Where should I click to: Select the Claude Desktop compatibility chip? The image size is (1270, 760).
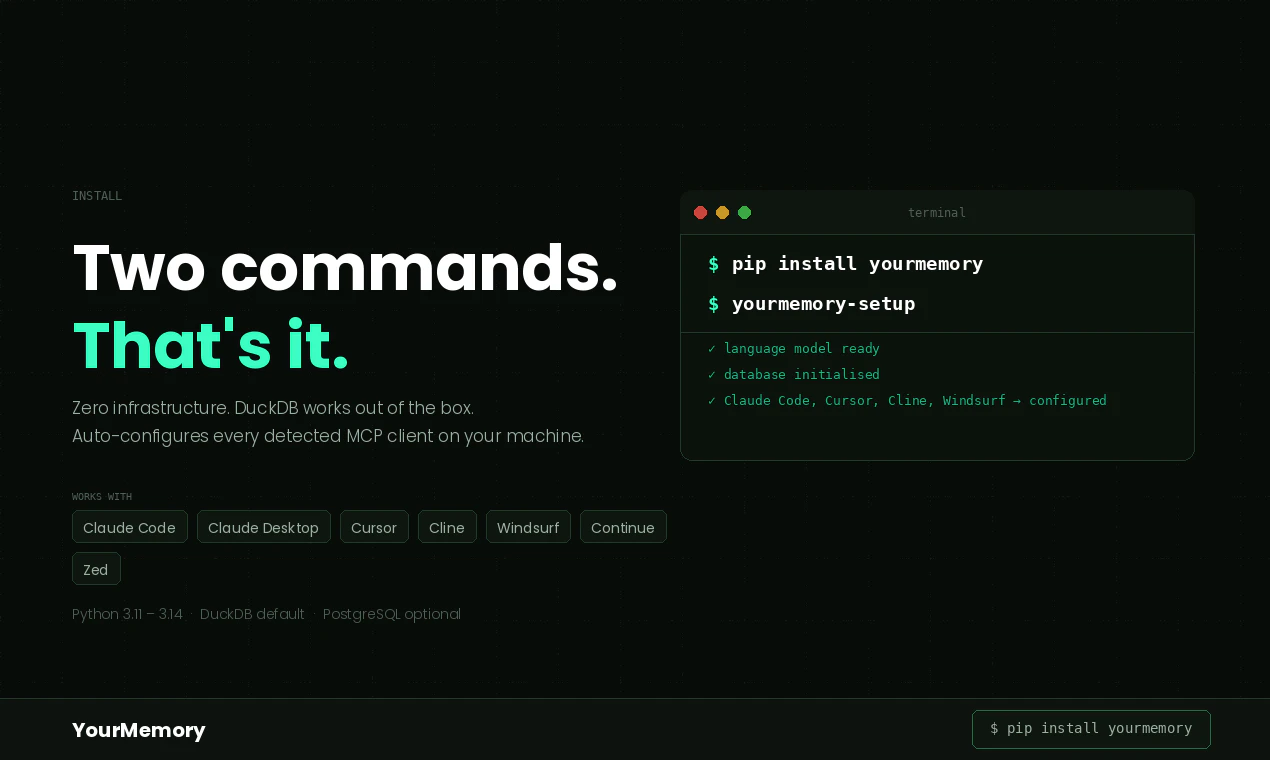pos(264,527)
